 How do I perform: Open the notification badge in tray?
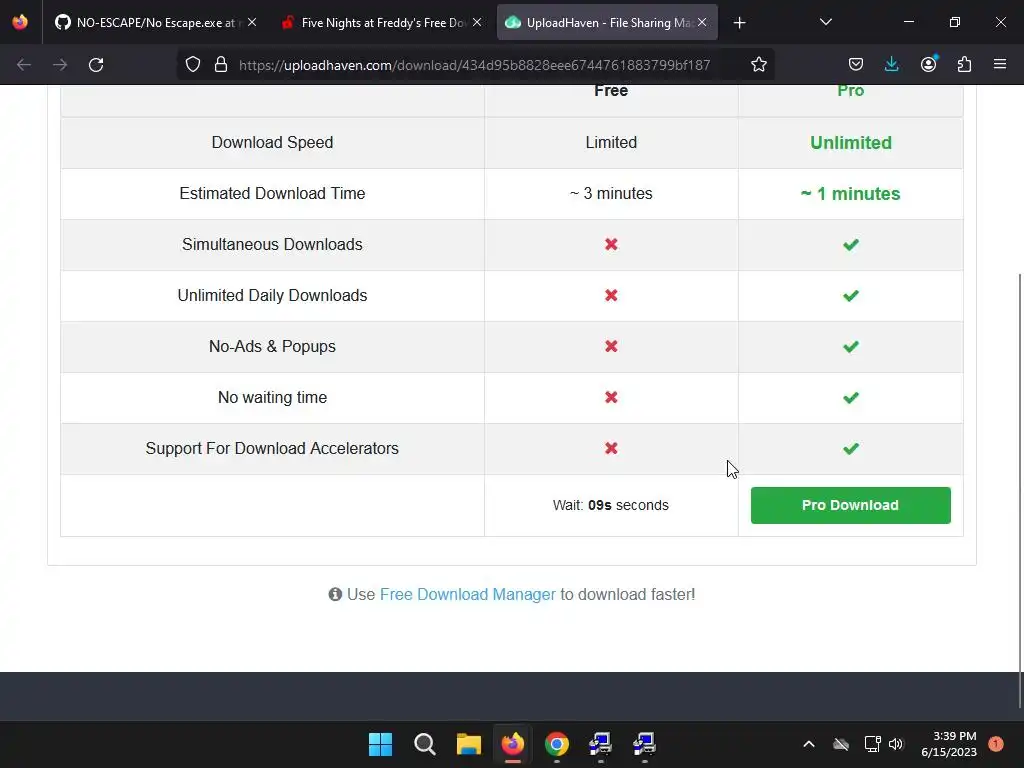click(x=996, y=744)
